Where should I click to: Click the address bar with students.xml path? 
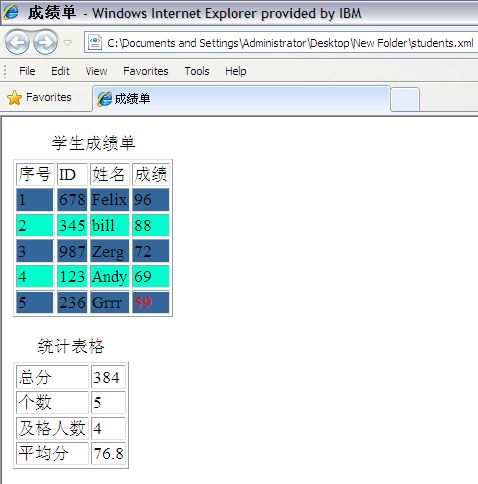[281, 42]
